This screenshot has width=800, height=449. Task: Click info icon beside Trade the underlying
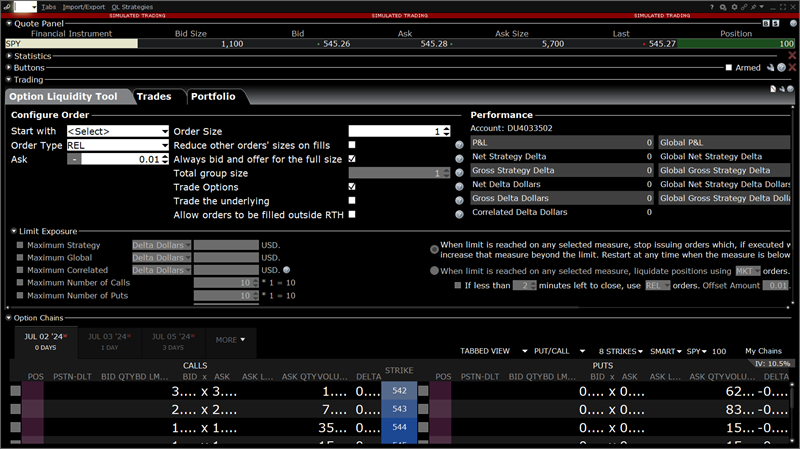click(x=459, y=201)
